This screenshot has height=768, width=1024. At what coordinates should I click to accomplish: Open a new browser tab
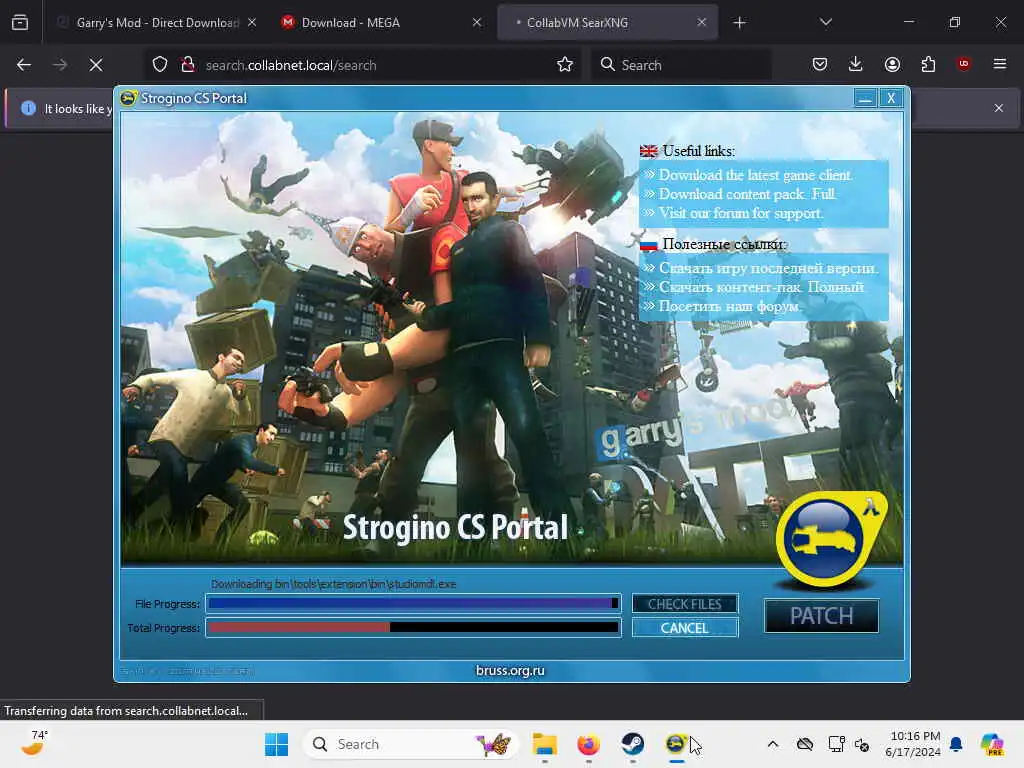click(739, 23)
